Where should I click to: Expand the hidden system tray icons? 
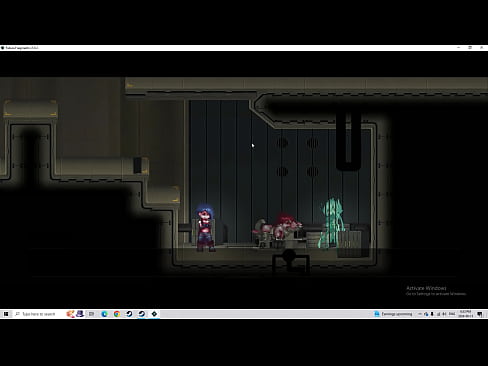pos(420,314)
